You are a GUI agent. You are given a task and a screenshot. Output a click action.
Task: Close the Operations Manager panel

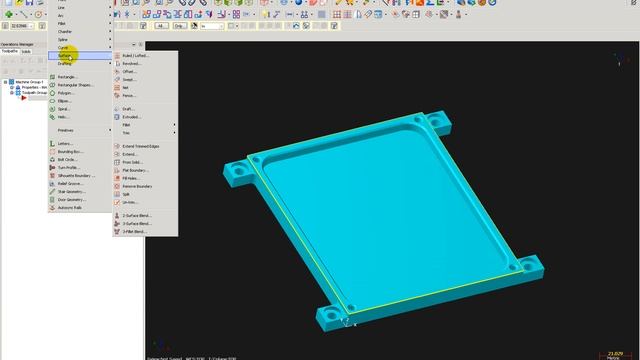(140, 44)
